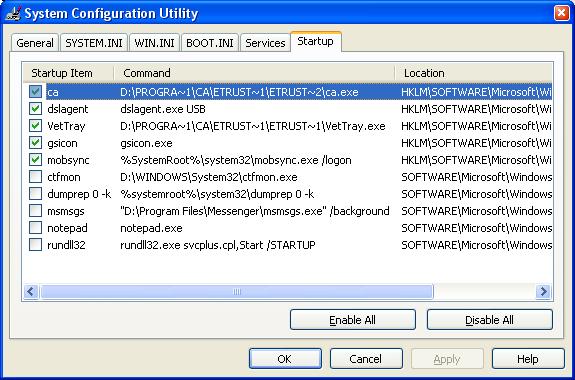Click the 'dslagent.exe USB' command text

pos(163,109)
